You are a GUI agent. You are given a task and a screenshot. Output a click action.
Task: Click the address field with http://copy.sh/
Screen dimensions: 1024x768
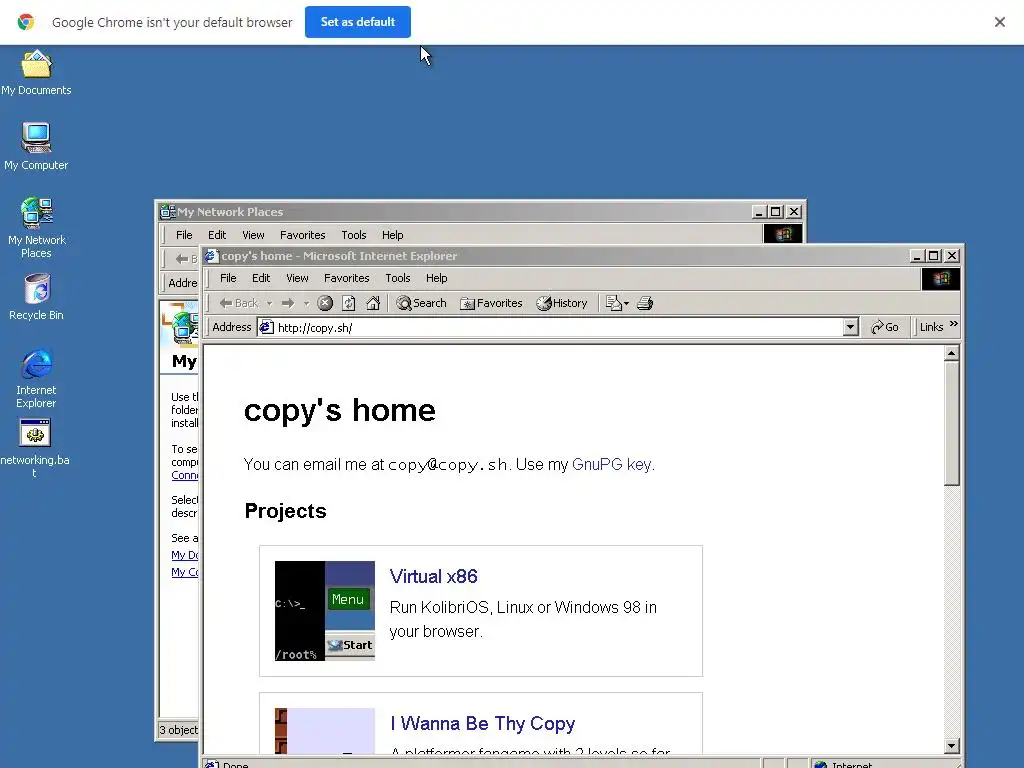tap(549, 327)
